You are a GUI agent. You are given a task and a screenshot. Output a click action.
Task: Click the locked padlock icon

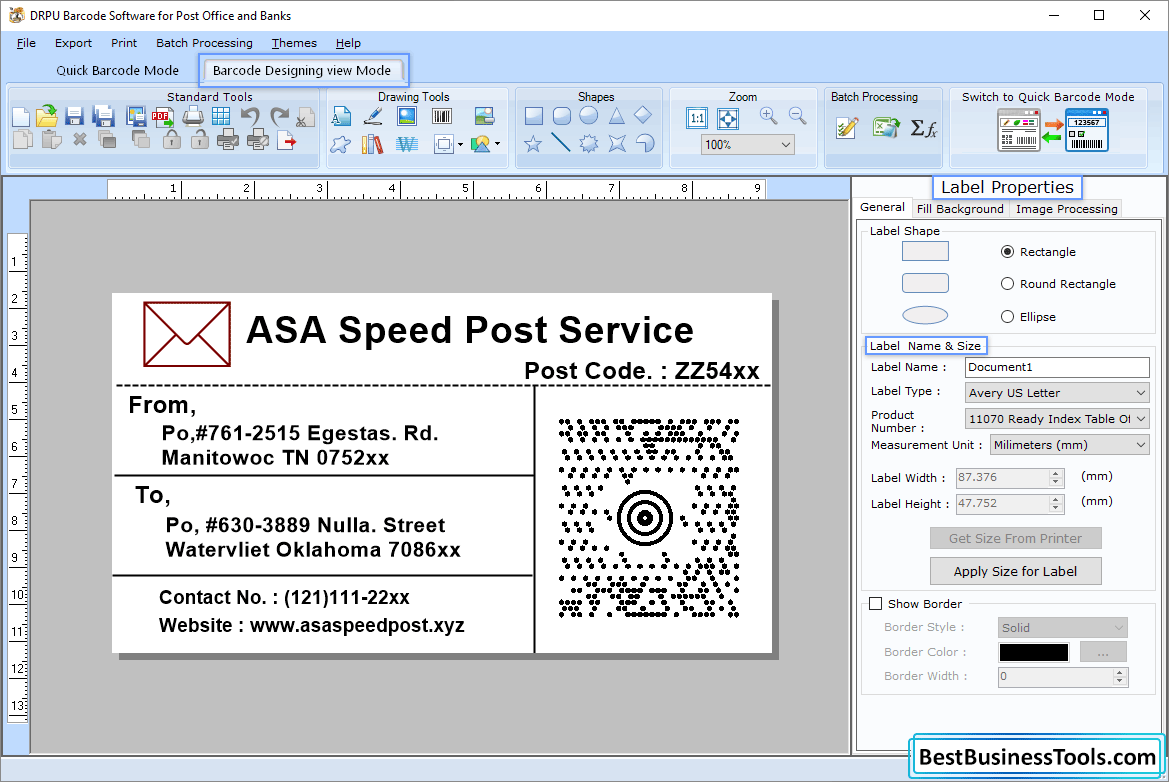tap(172, 140)
